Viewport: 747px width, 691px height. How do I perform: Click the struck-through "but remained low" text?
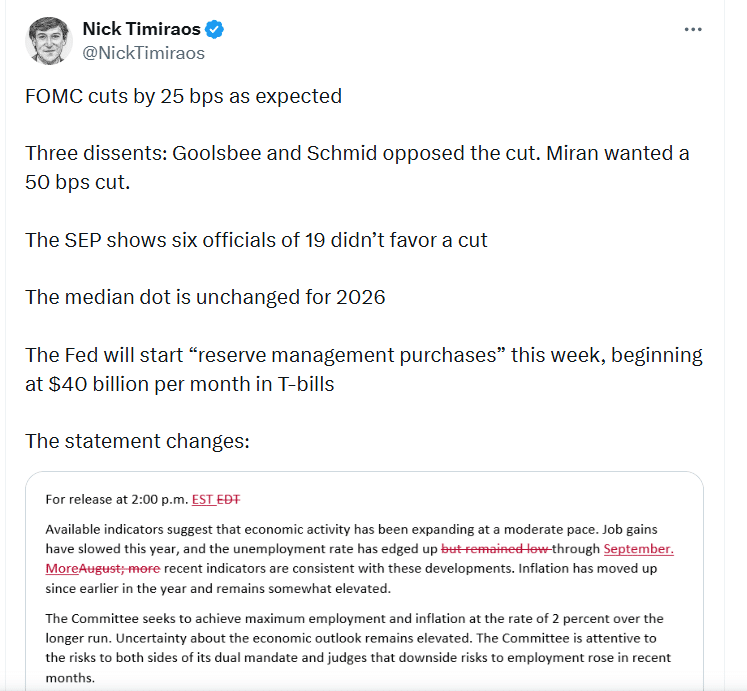[492, 548]
